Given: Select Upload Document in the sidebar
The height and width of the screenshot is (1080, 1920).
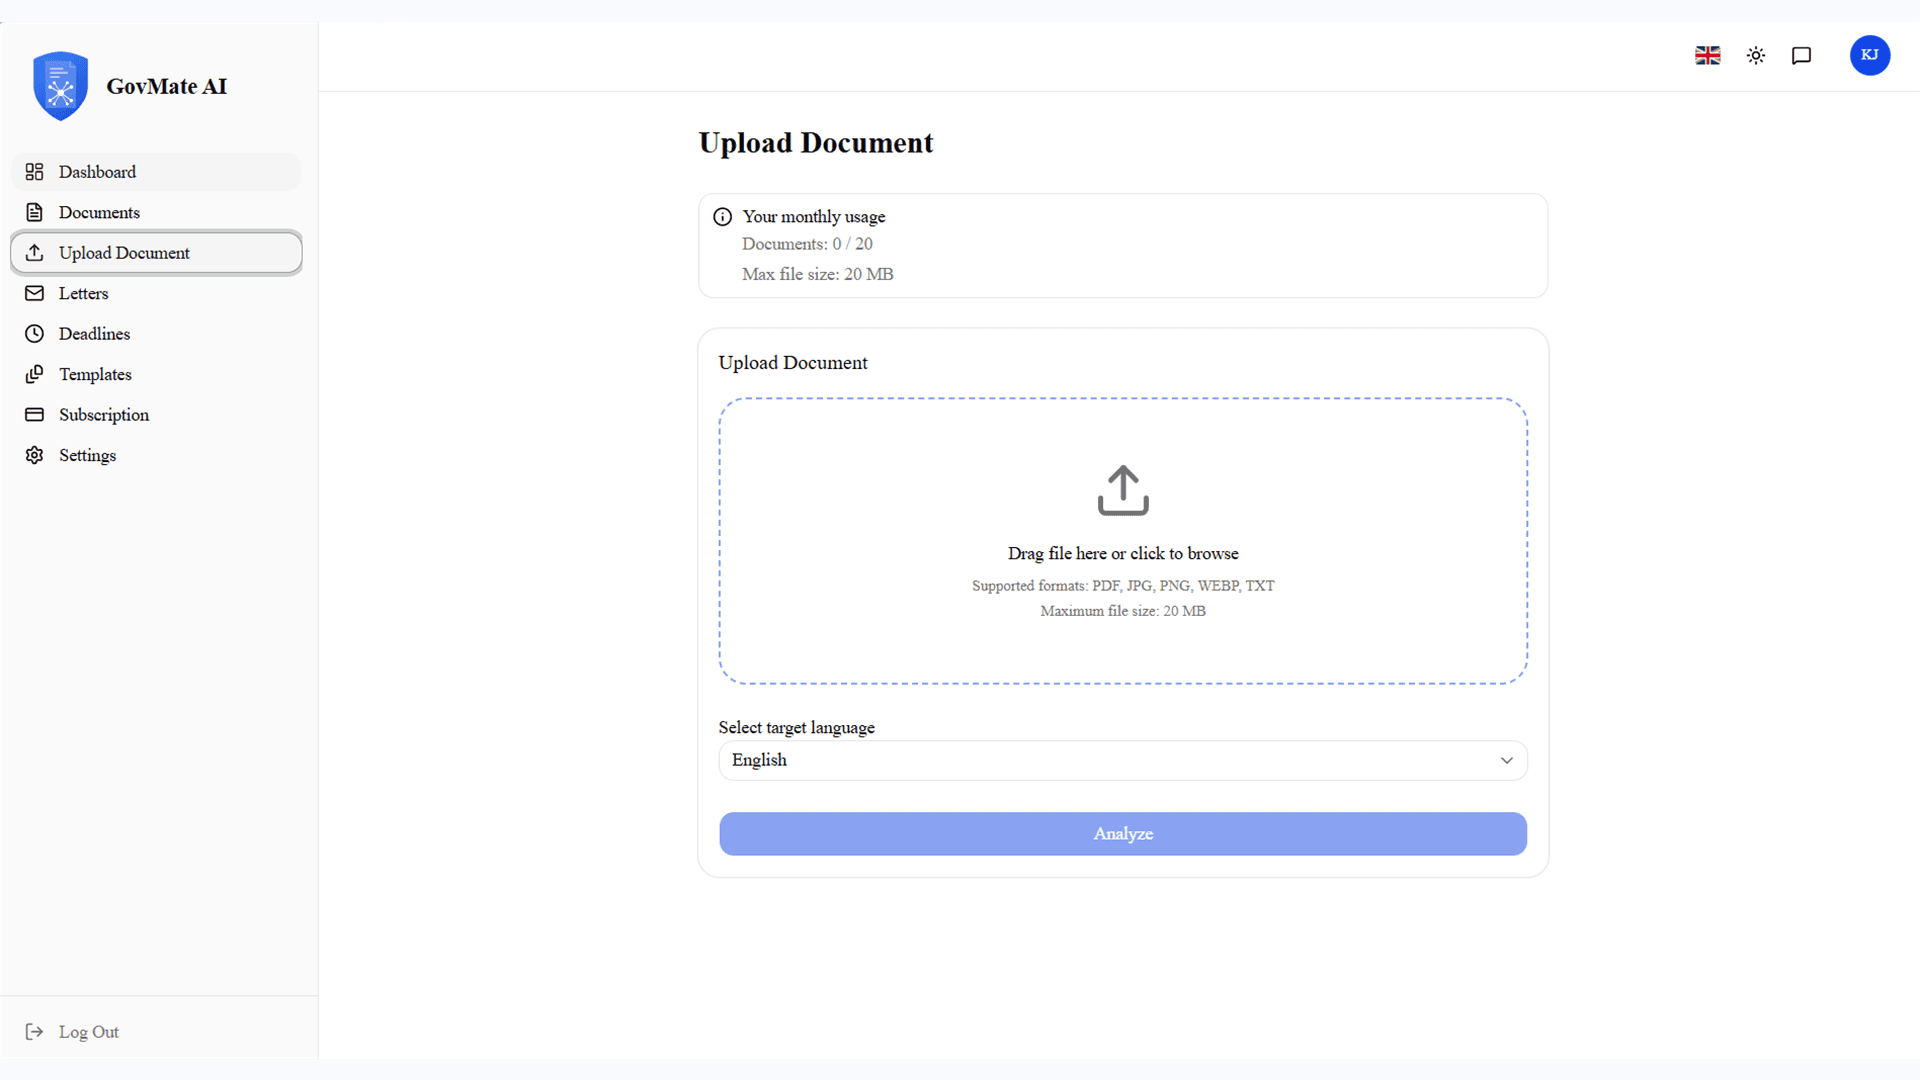Looking at the screenshot, I should point(156,253).
